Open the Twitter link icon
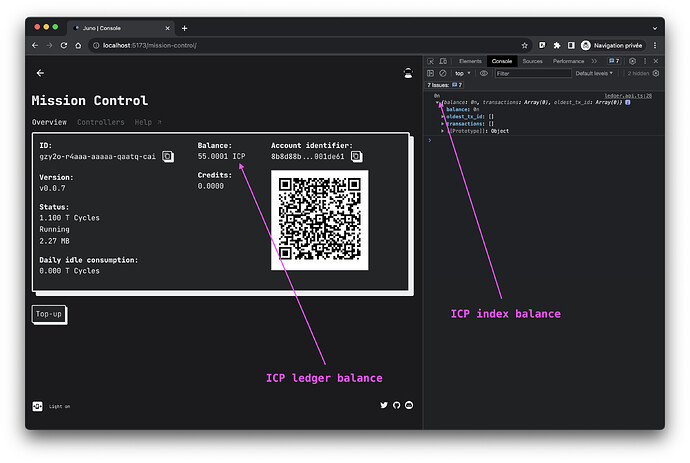690x463 pixels. click(x=384, y=405)
